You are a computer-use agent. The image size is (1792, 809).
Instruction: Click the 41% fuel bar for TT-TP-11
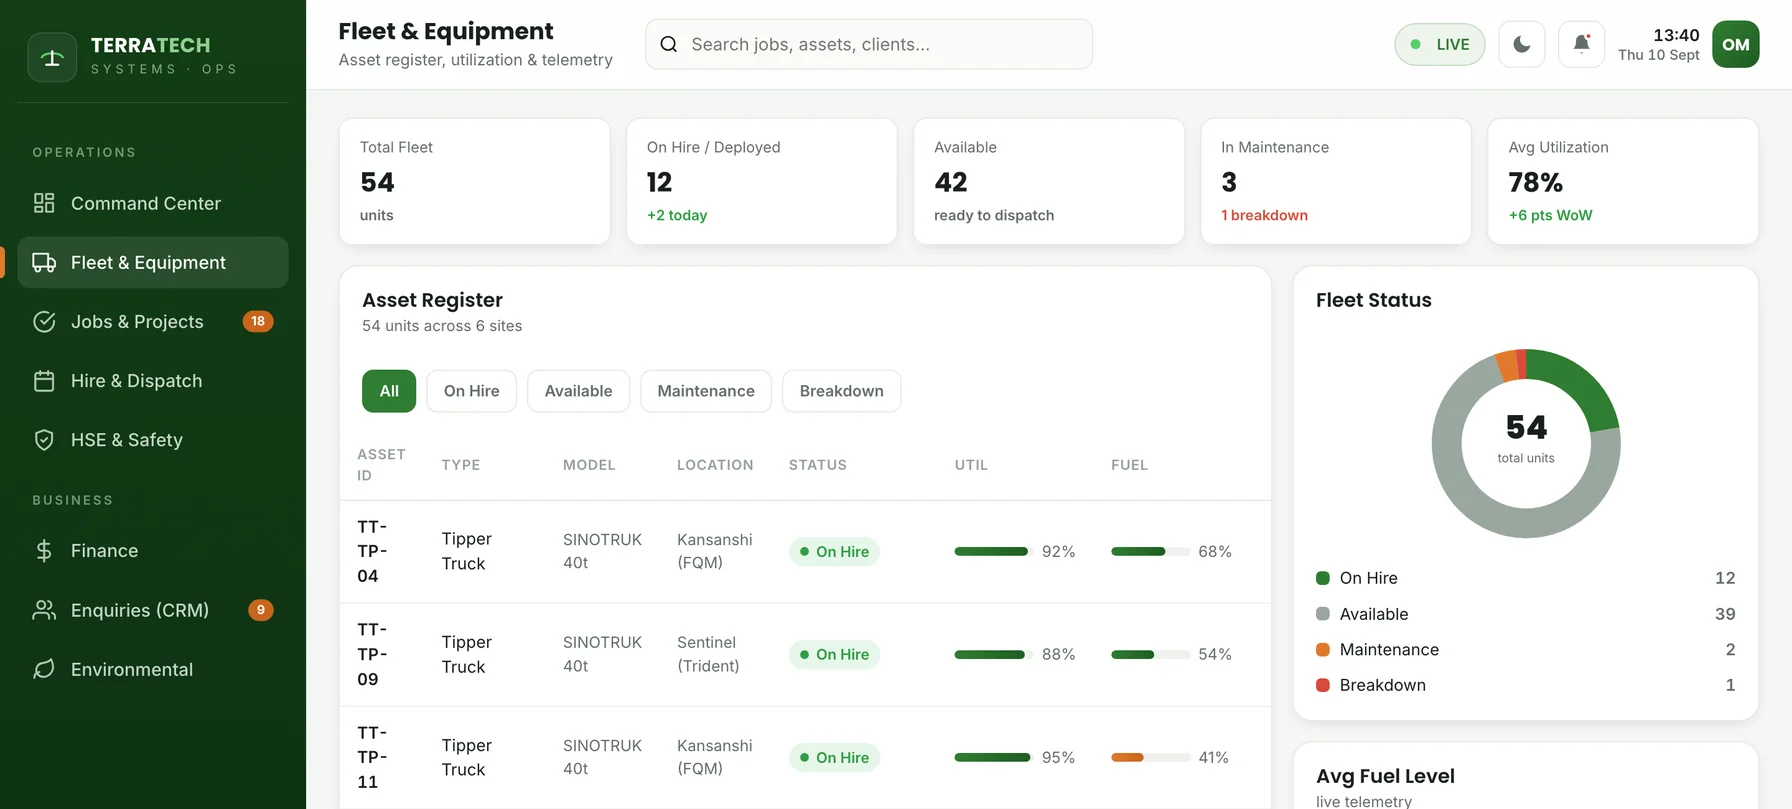(x=1150, y=757)
